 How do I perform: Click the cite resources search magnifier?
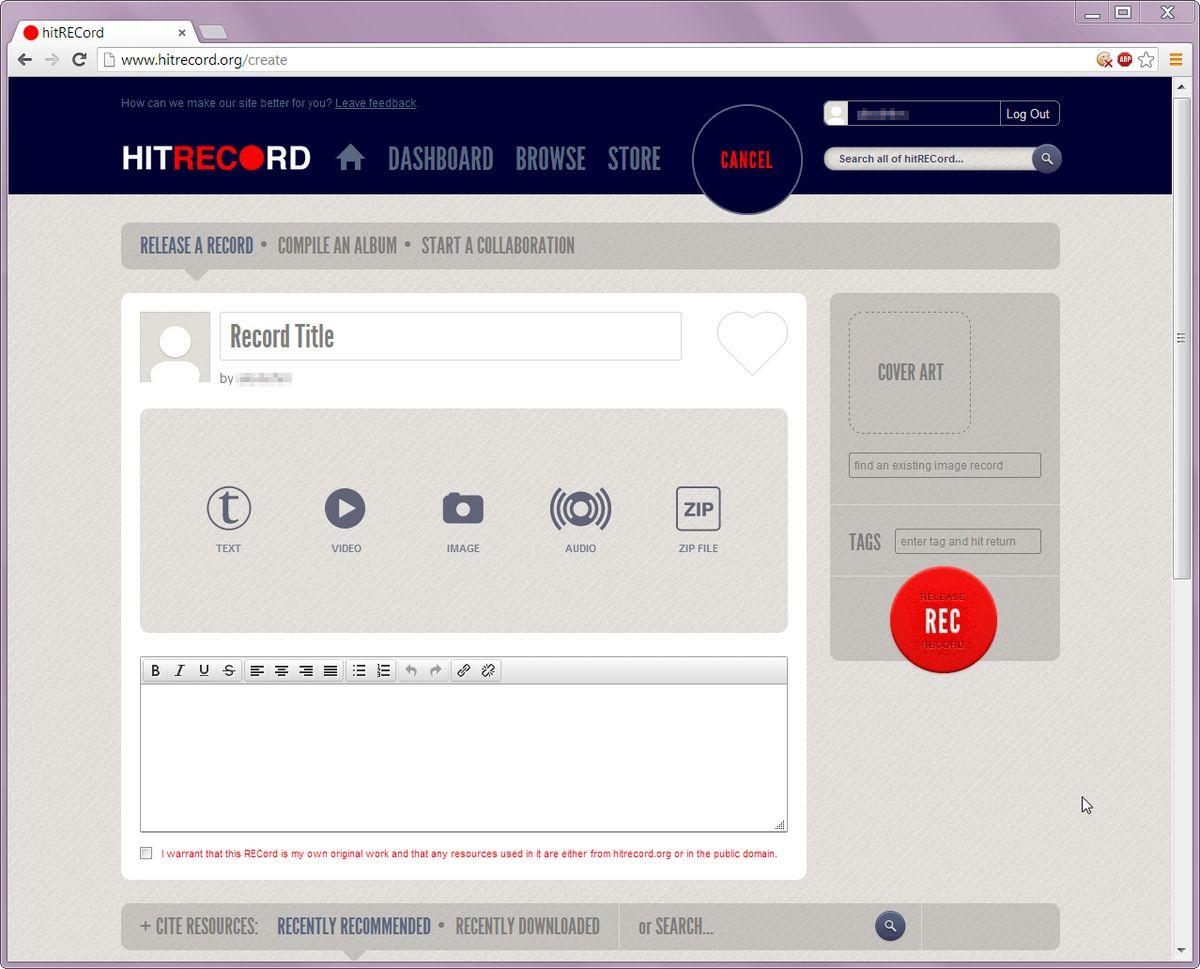click(x=890, y=926)
